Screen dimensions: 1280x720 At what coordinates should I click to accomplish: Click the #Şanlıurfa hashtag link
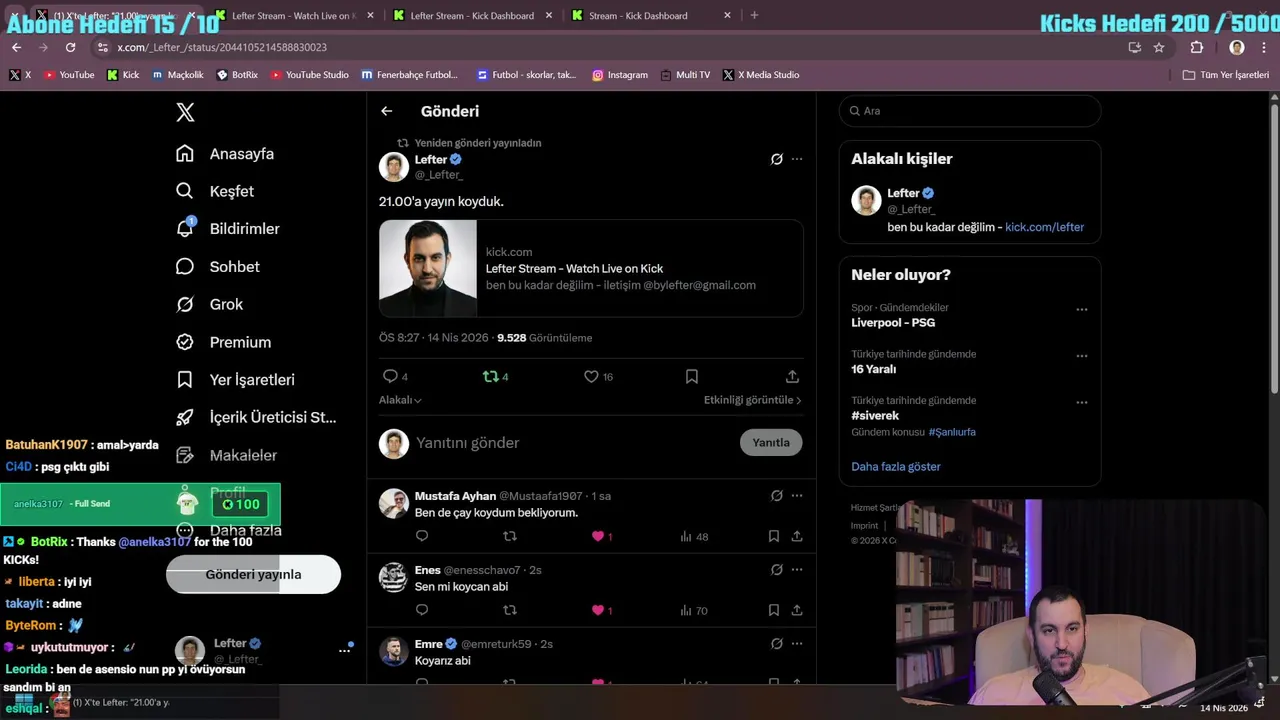point(952,432)
